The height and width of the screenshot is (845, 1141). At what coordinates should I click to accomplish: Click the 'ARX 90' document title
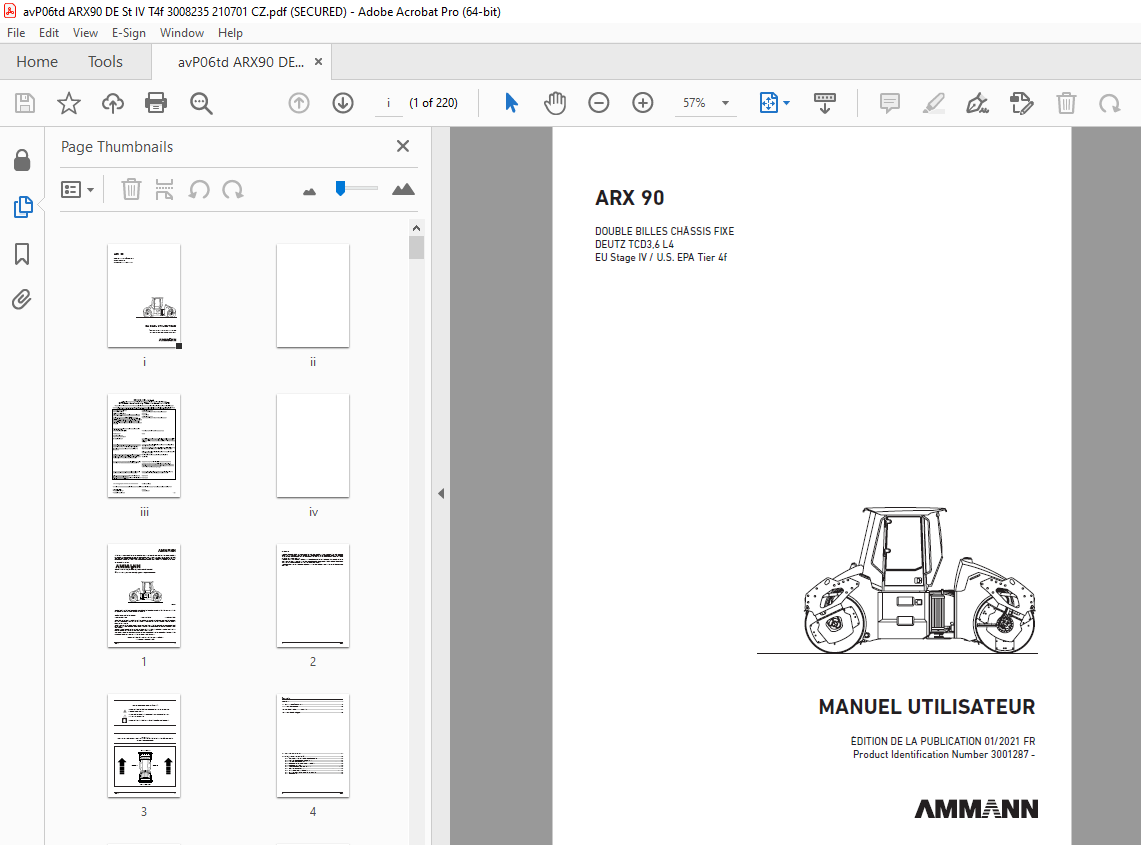click(x=629, y=198)
